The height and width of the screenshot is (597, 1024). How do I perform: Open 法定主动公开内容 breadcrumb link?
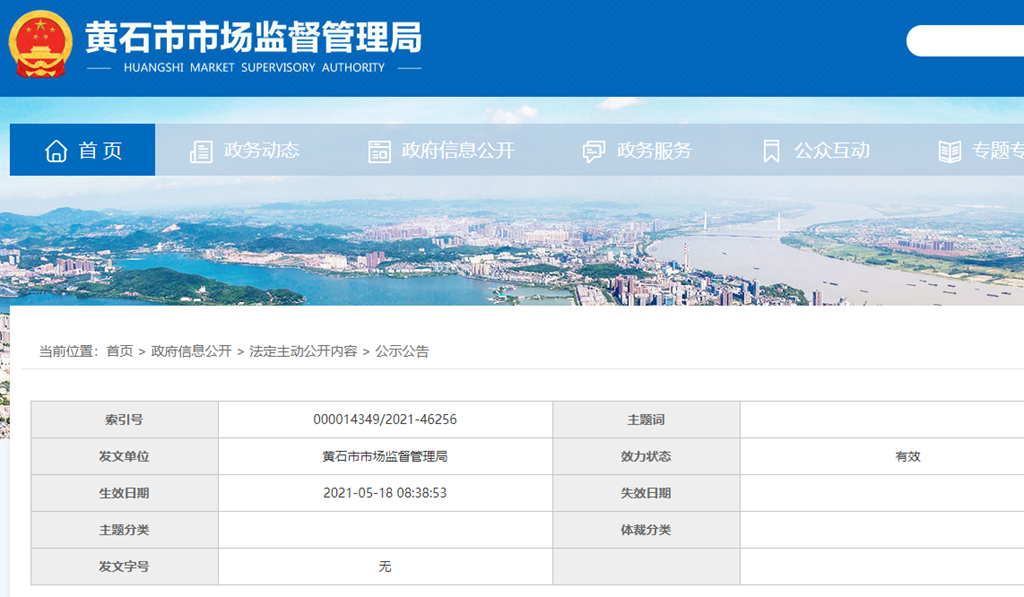(x=303, y=351)
